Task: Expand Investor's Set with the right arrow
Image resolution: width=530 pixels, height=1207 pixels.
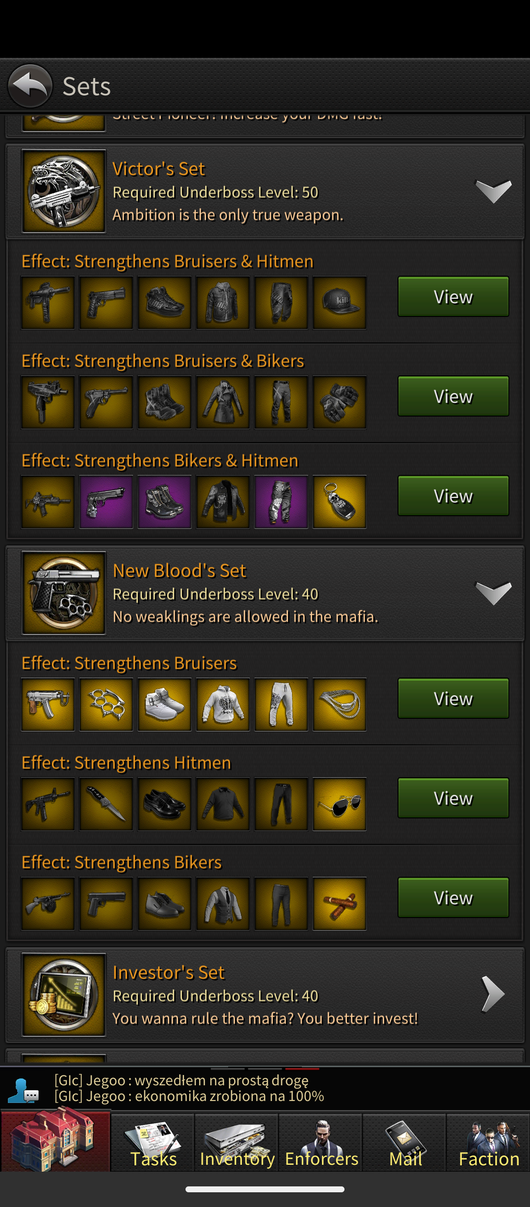Action: (x=493, y=994)
